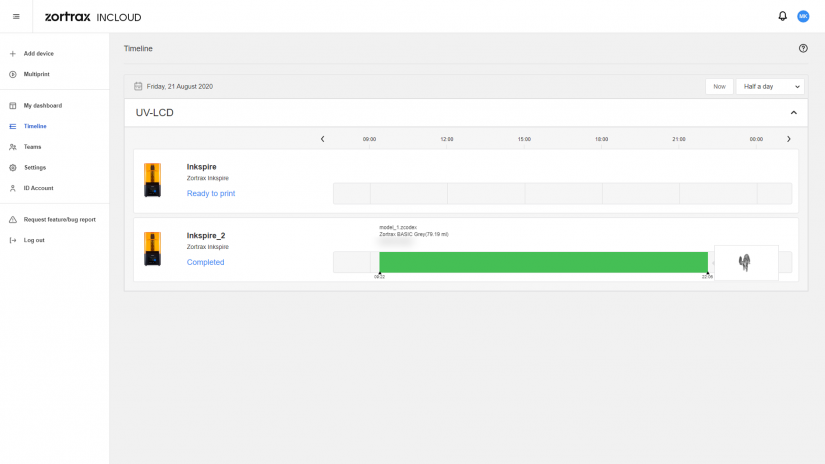Image resolution: width=825 pixels, height=464 pixels.
Task: Click the Timeline sidebar icon
Action: 13,126
